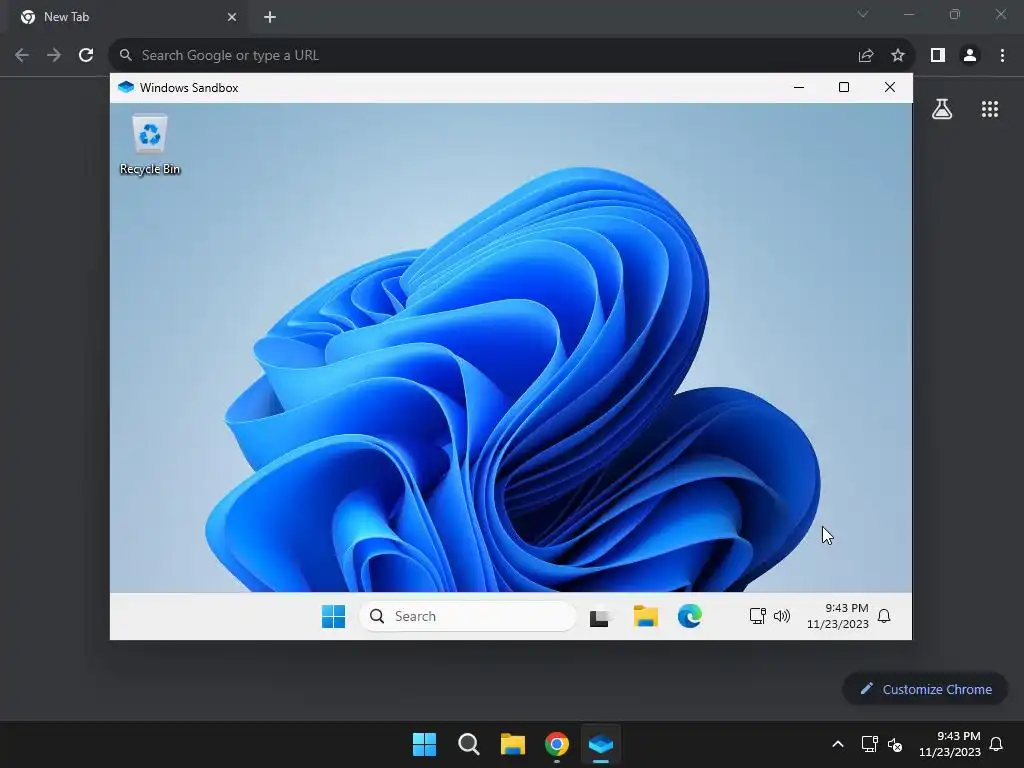Select Windows Sandbox on host taskbar
This screenshot has width=1024, height=768.
coord(601,744)
